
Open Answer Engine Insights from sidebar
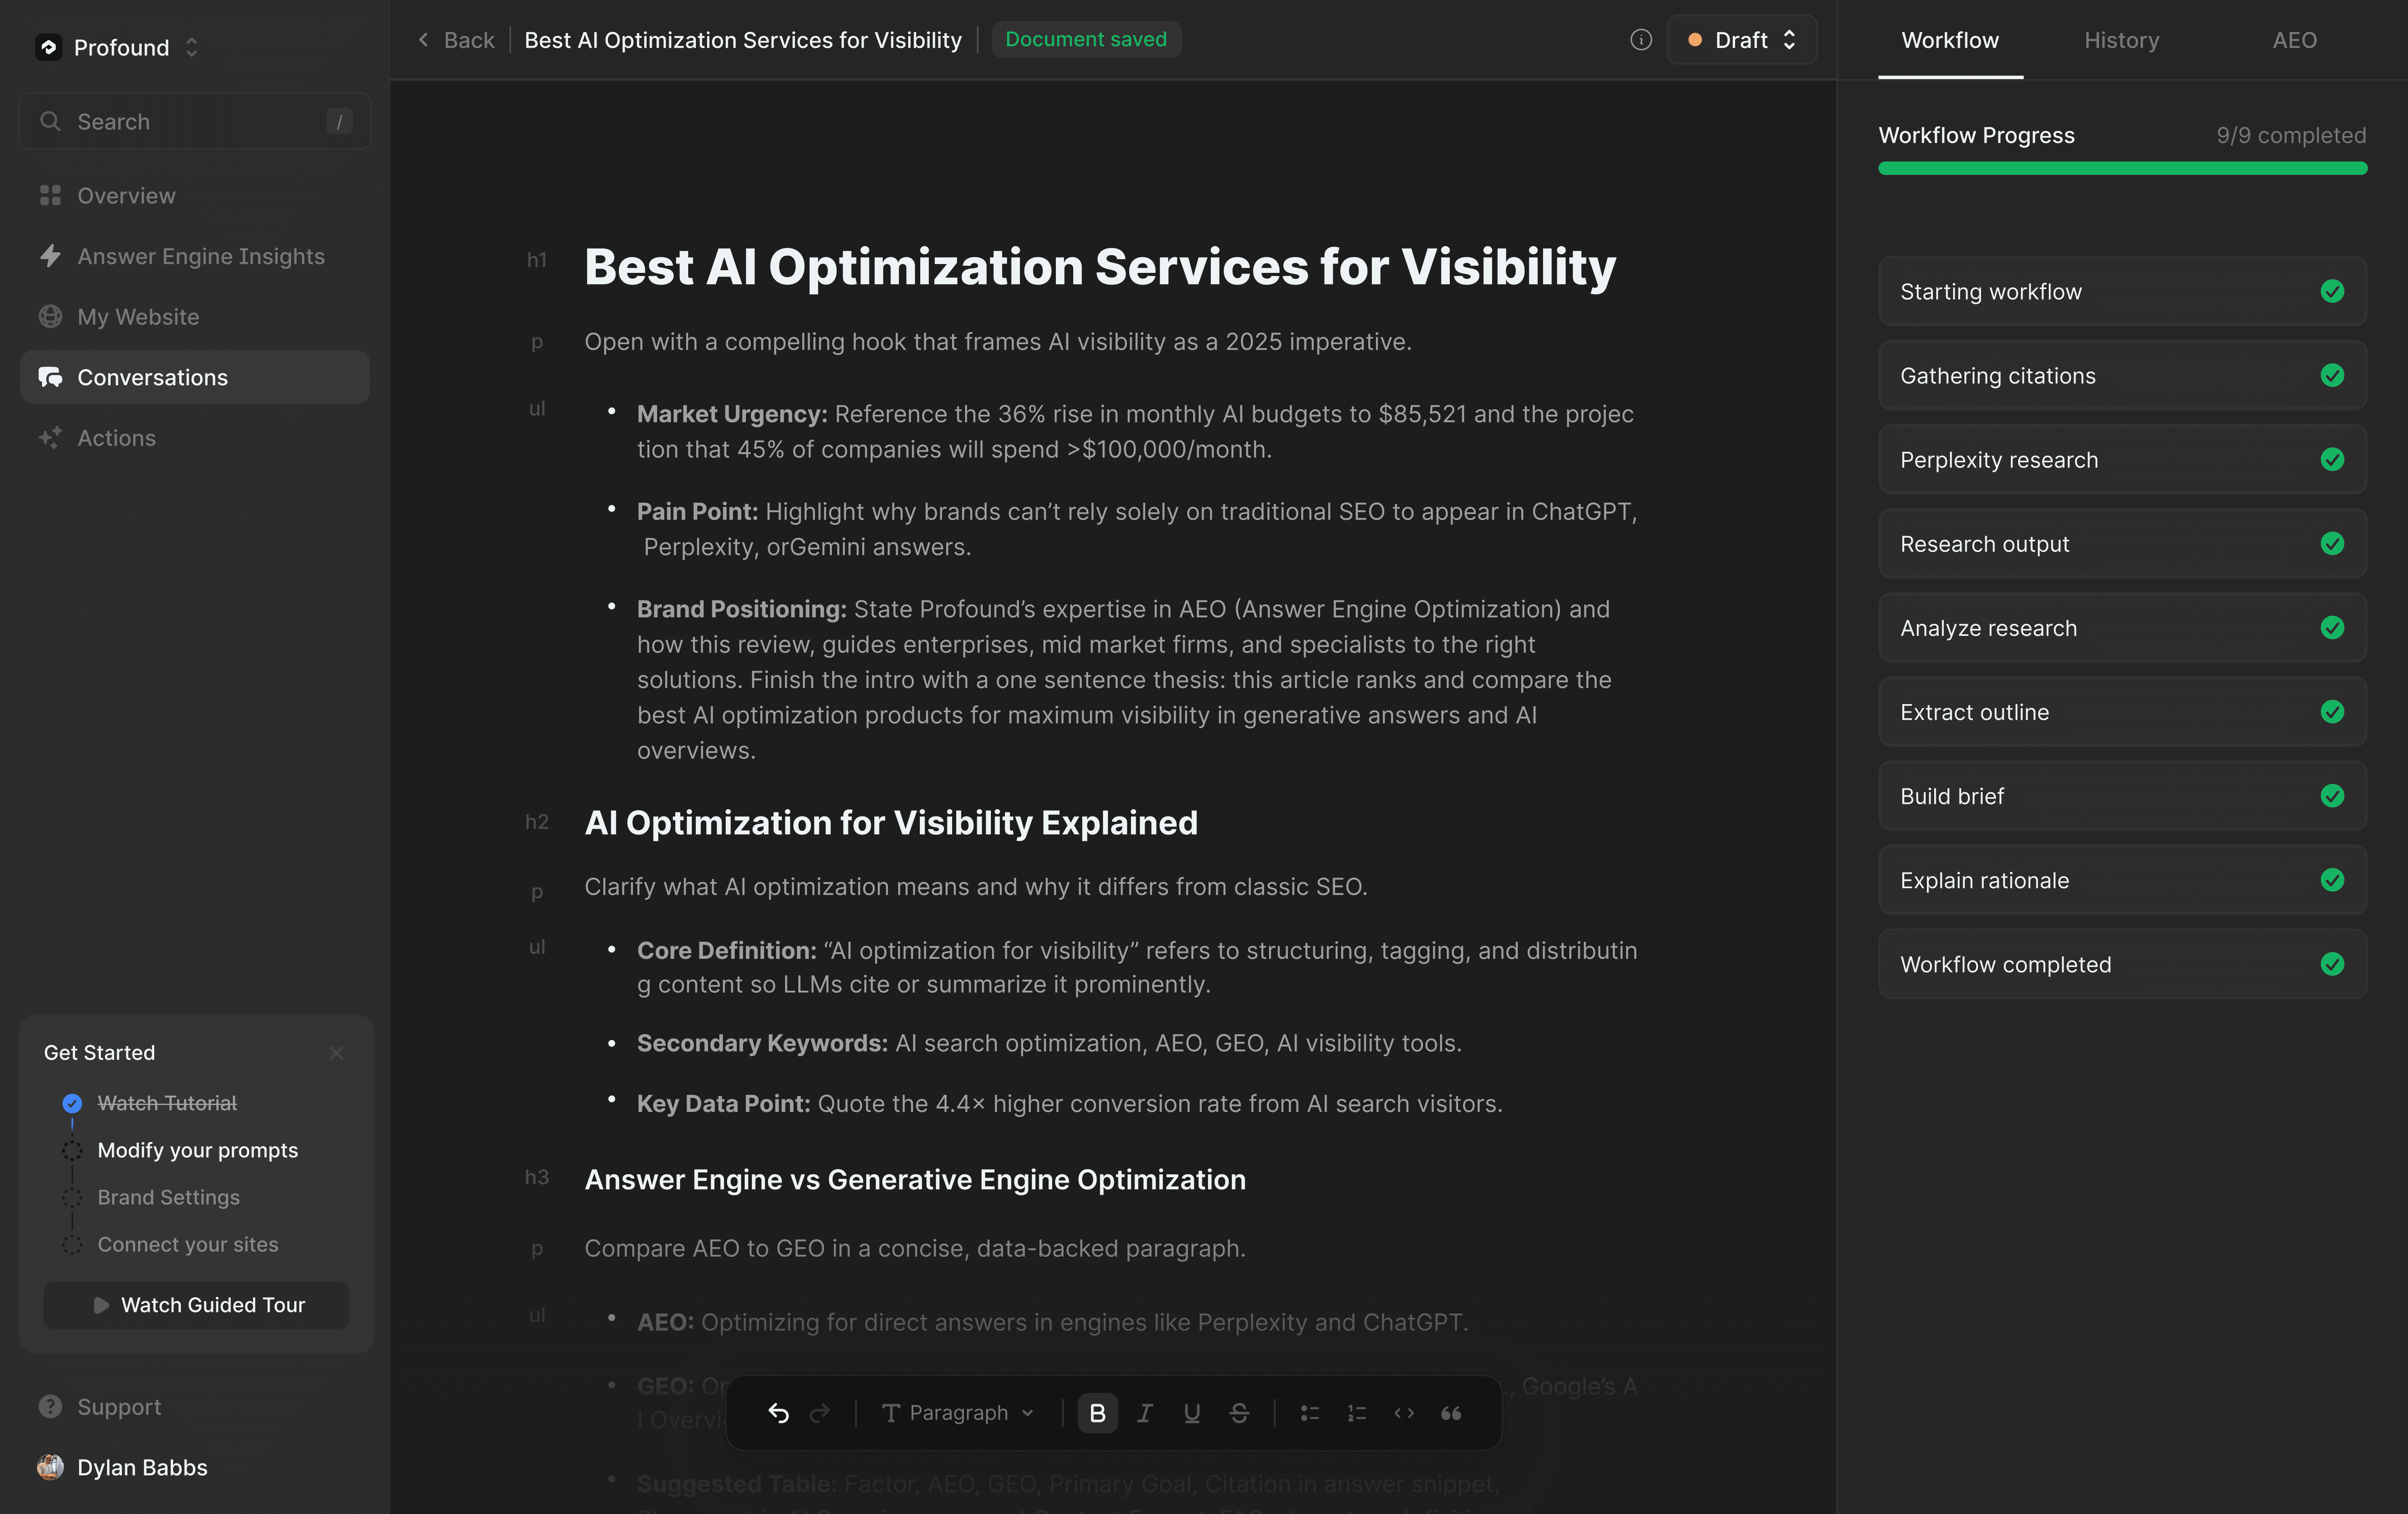(x=200, y=256)
